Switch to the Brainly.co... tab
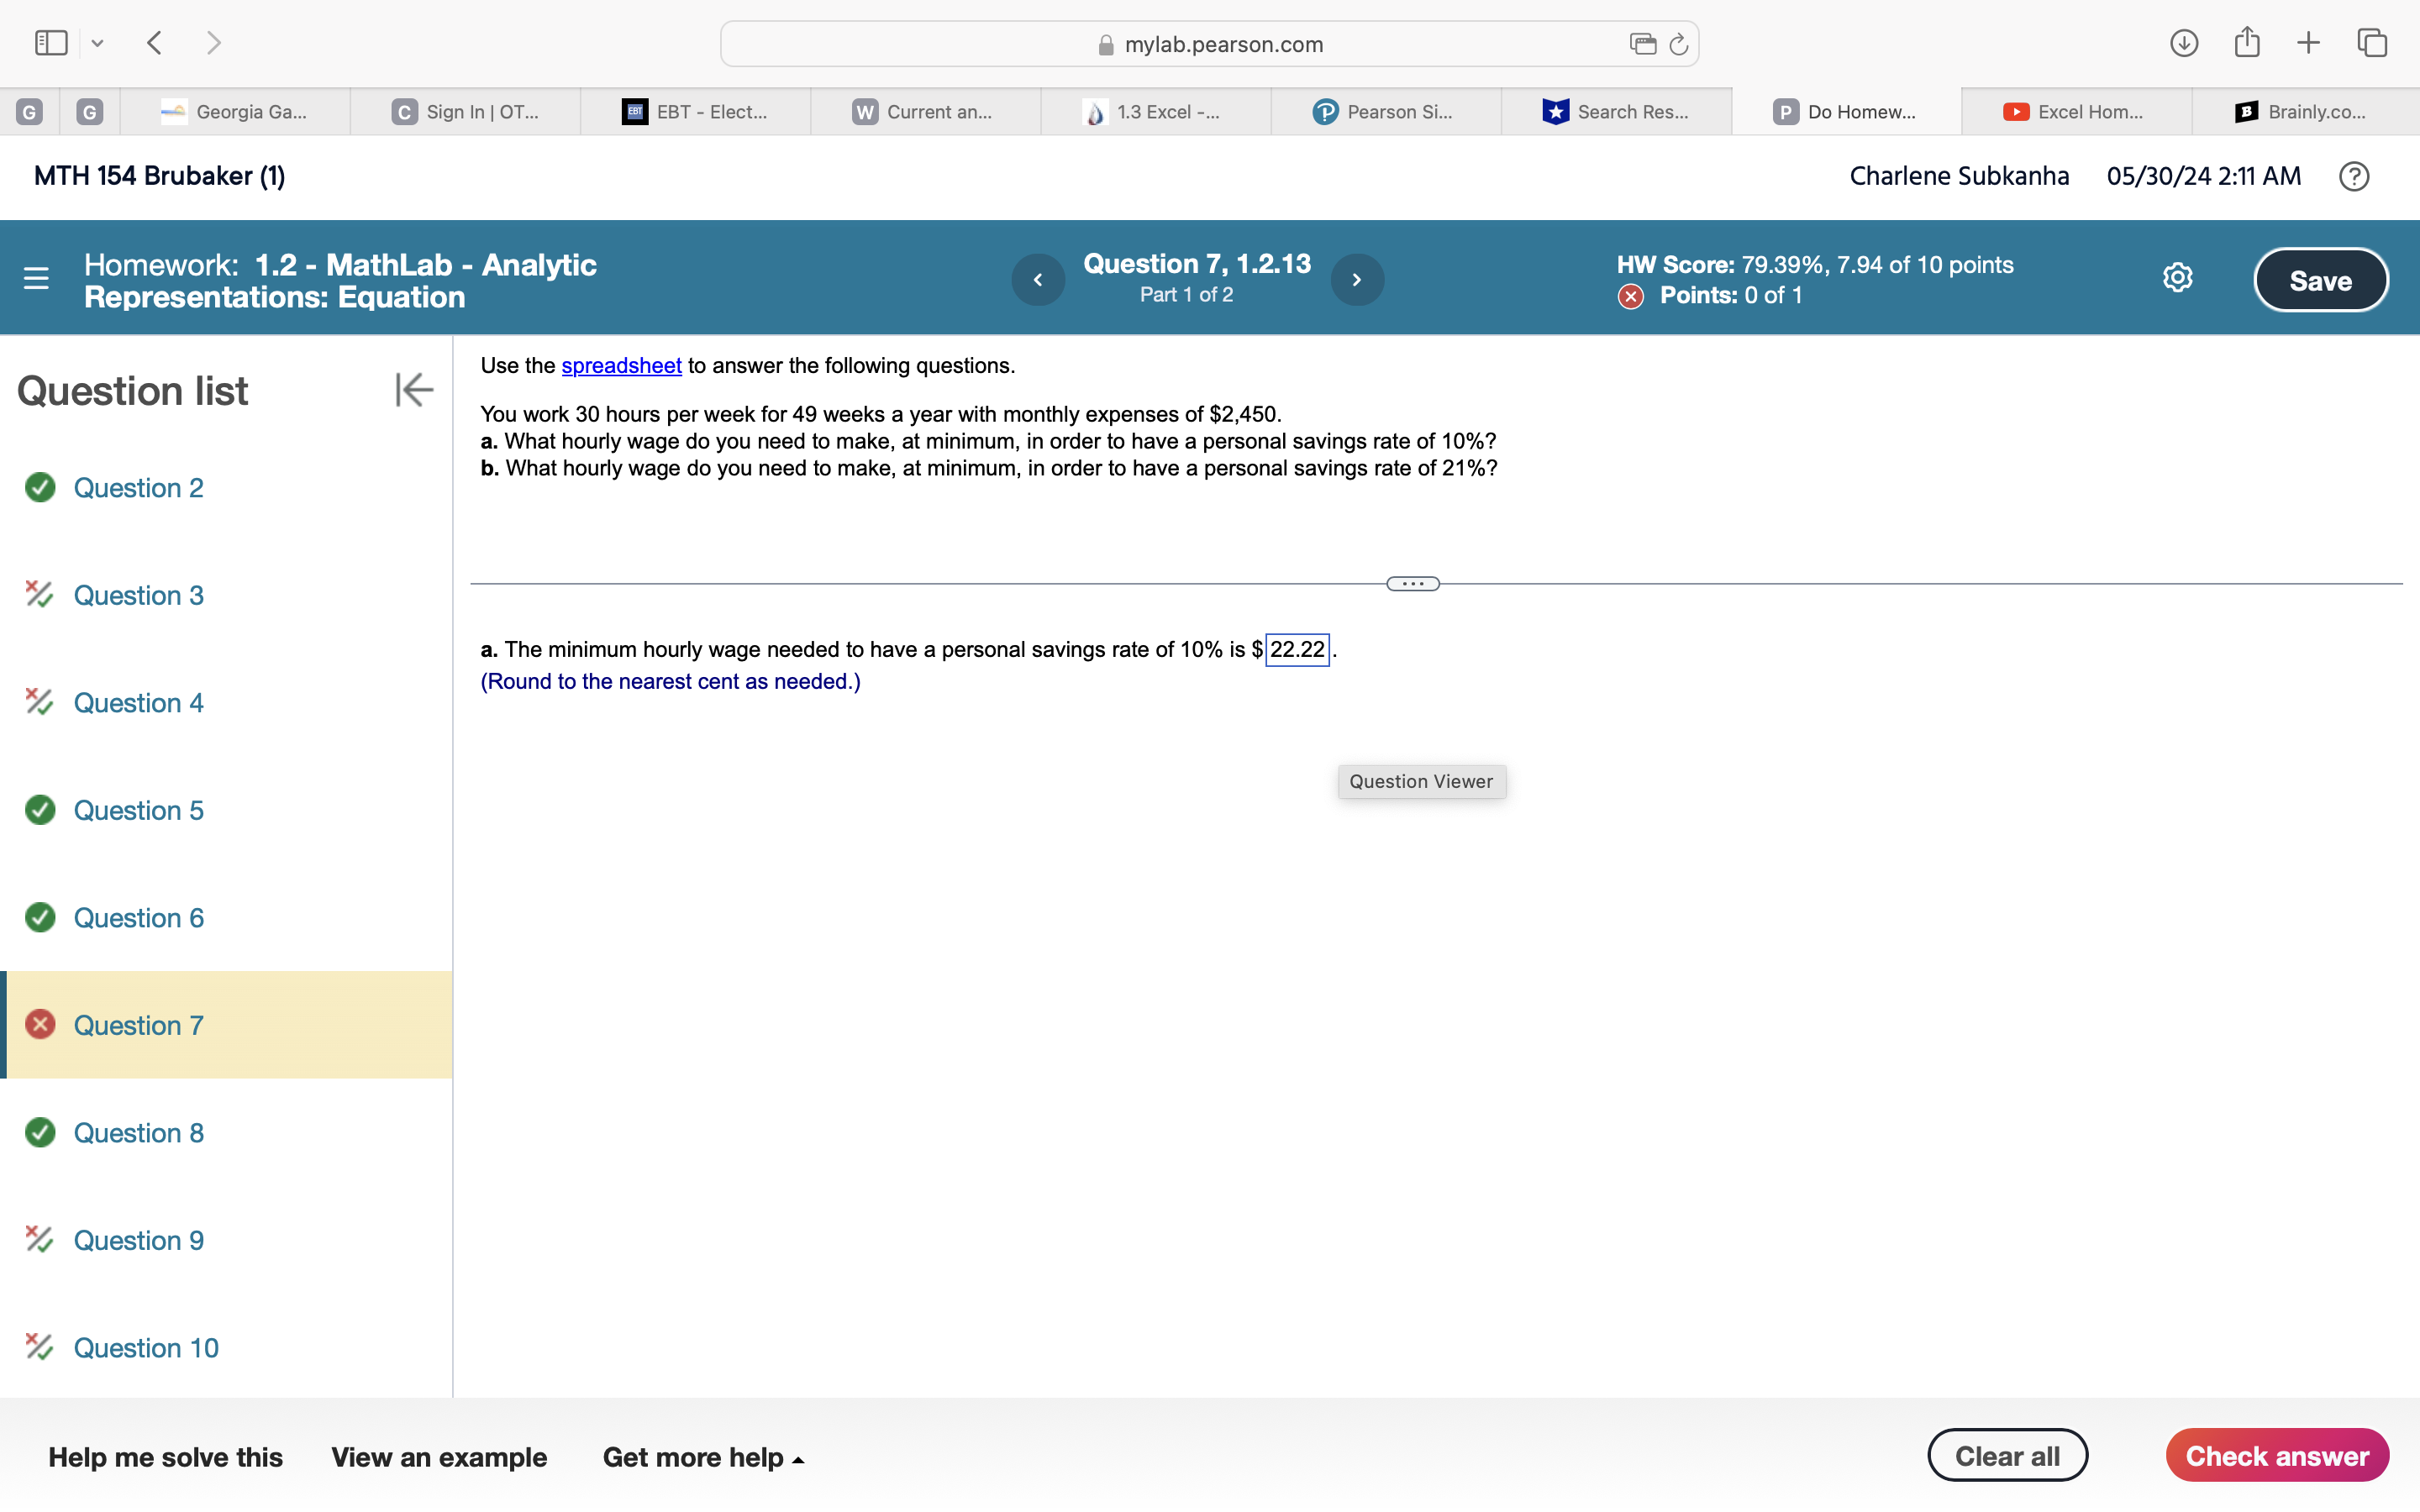This screenshot has width=2420, height=1512. pyautogui.click(x=2305, y=112)
